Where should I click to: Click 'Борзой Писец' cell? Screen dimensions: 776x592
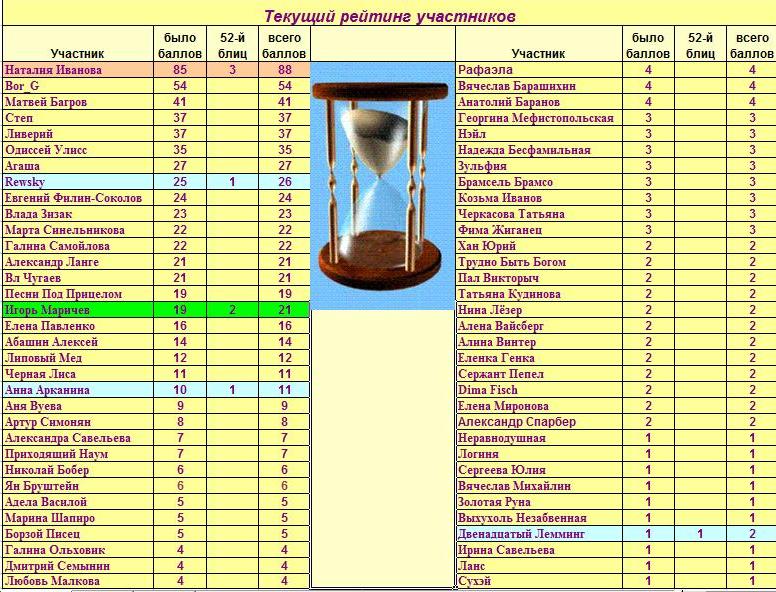[x=78, y=534]
